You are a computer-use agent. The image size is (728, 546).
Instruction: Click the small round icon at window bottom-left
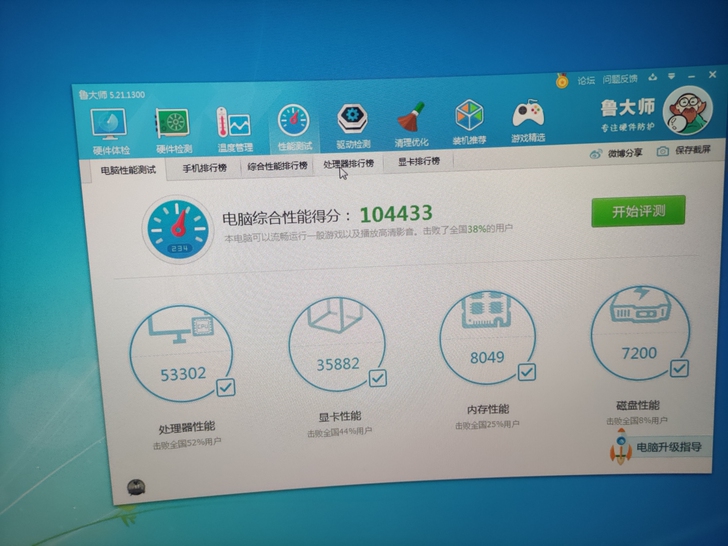[136, 487]
